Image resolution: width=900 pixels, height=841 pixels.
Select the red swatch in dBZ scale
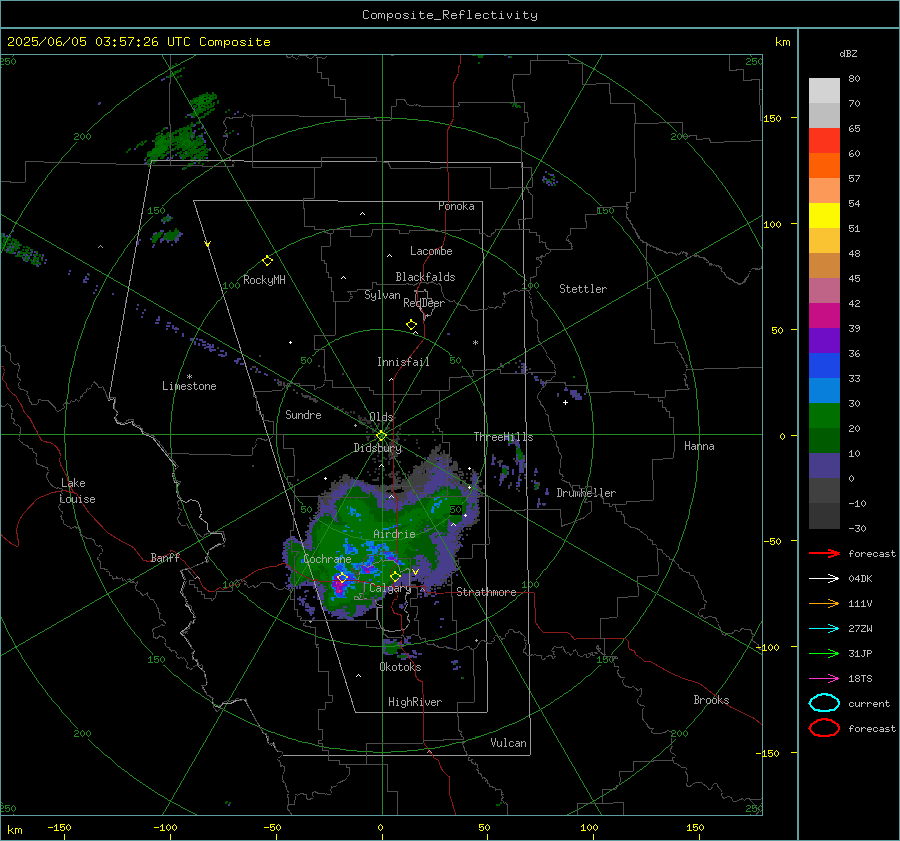(824, 141)
